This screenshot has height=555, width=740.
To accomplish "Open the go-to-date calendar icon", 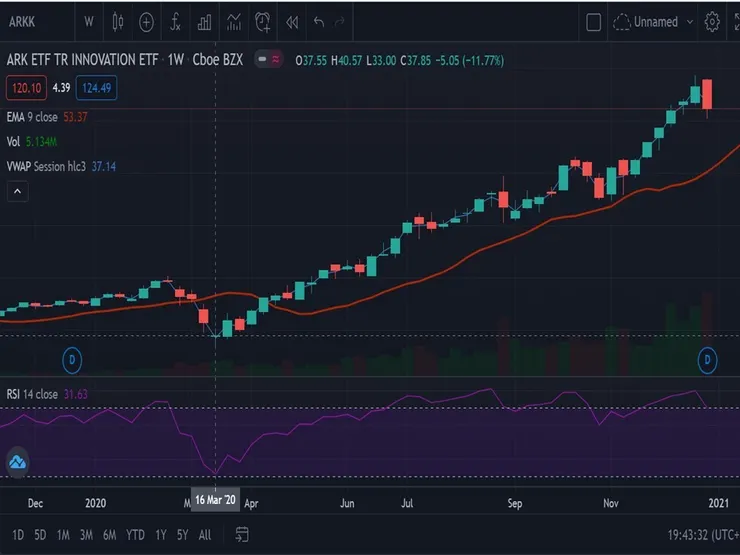I will (x=242, y=534).
